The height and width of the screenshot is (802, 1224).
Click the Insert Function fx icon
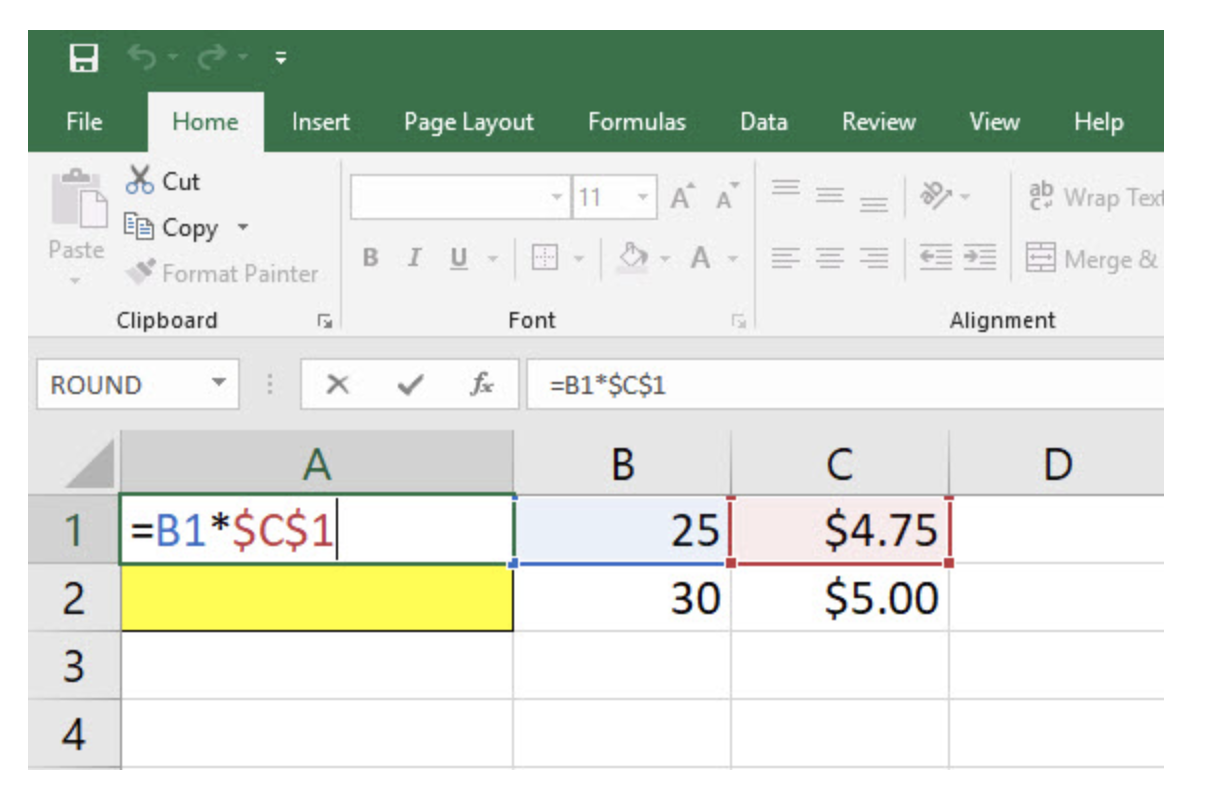(481, 385)
